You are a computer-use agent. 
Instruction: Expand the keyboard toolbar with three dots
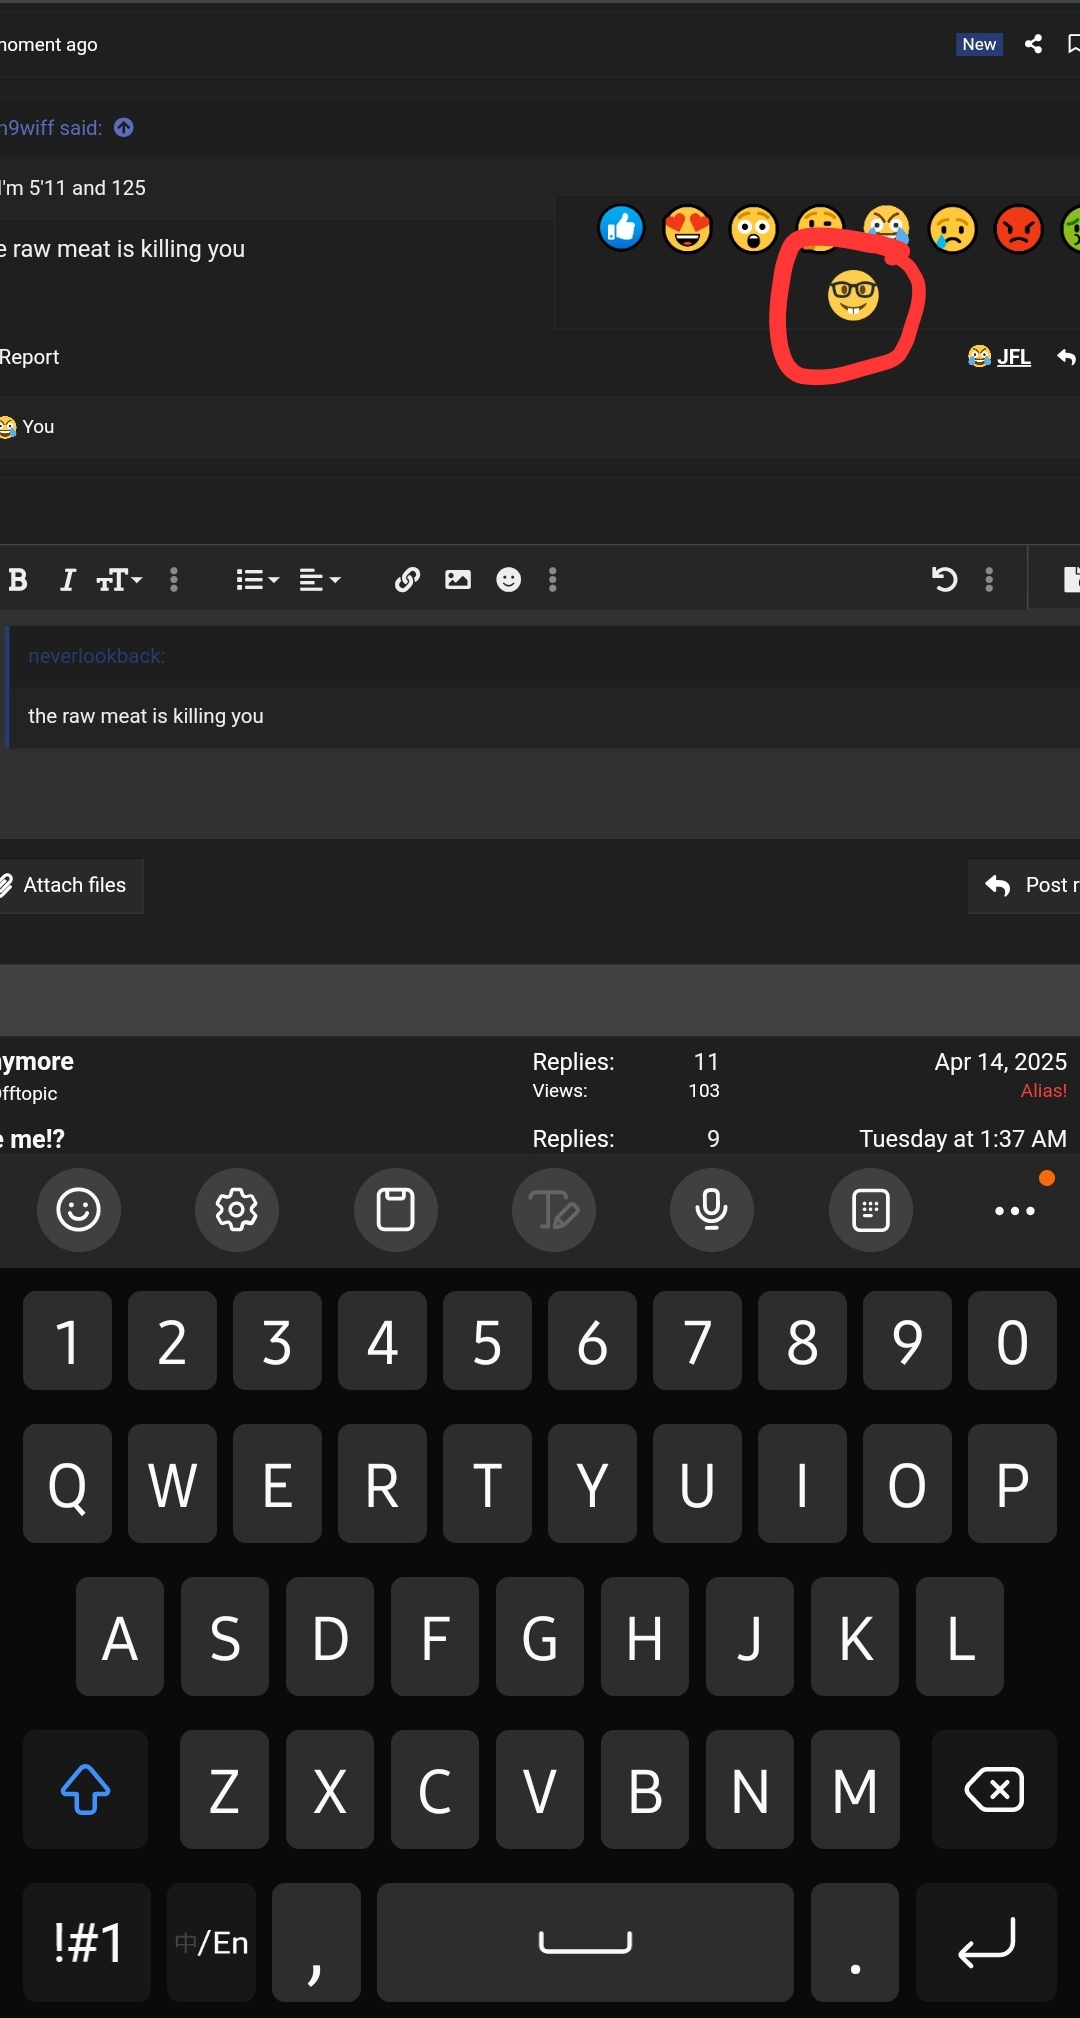coord(1015,1210)
